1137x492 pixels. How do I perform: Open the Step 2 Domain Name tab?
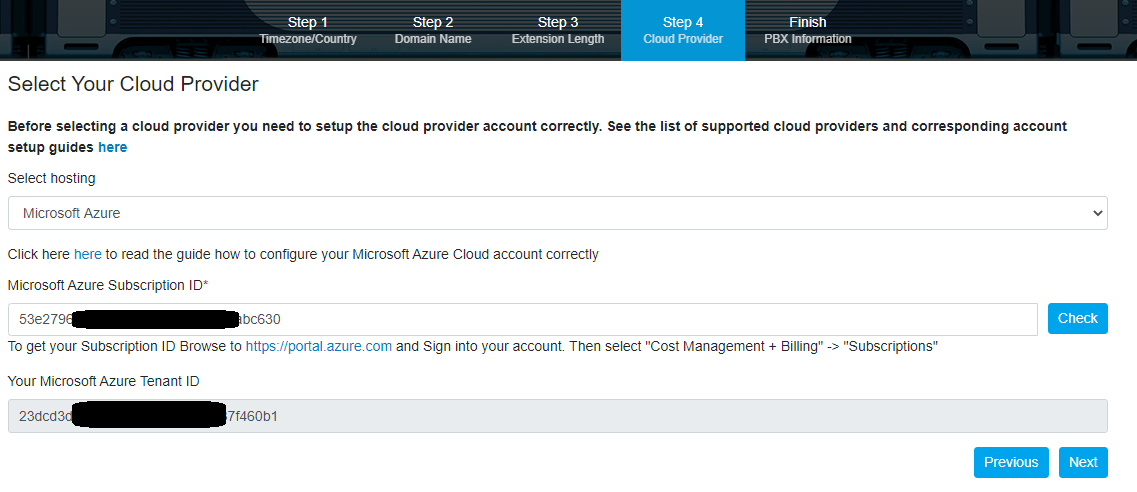coord(432,30)
